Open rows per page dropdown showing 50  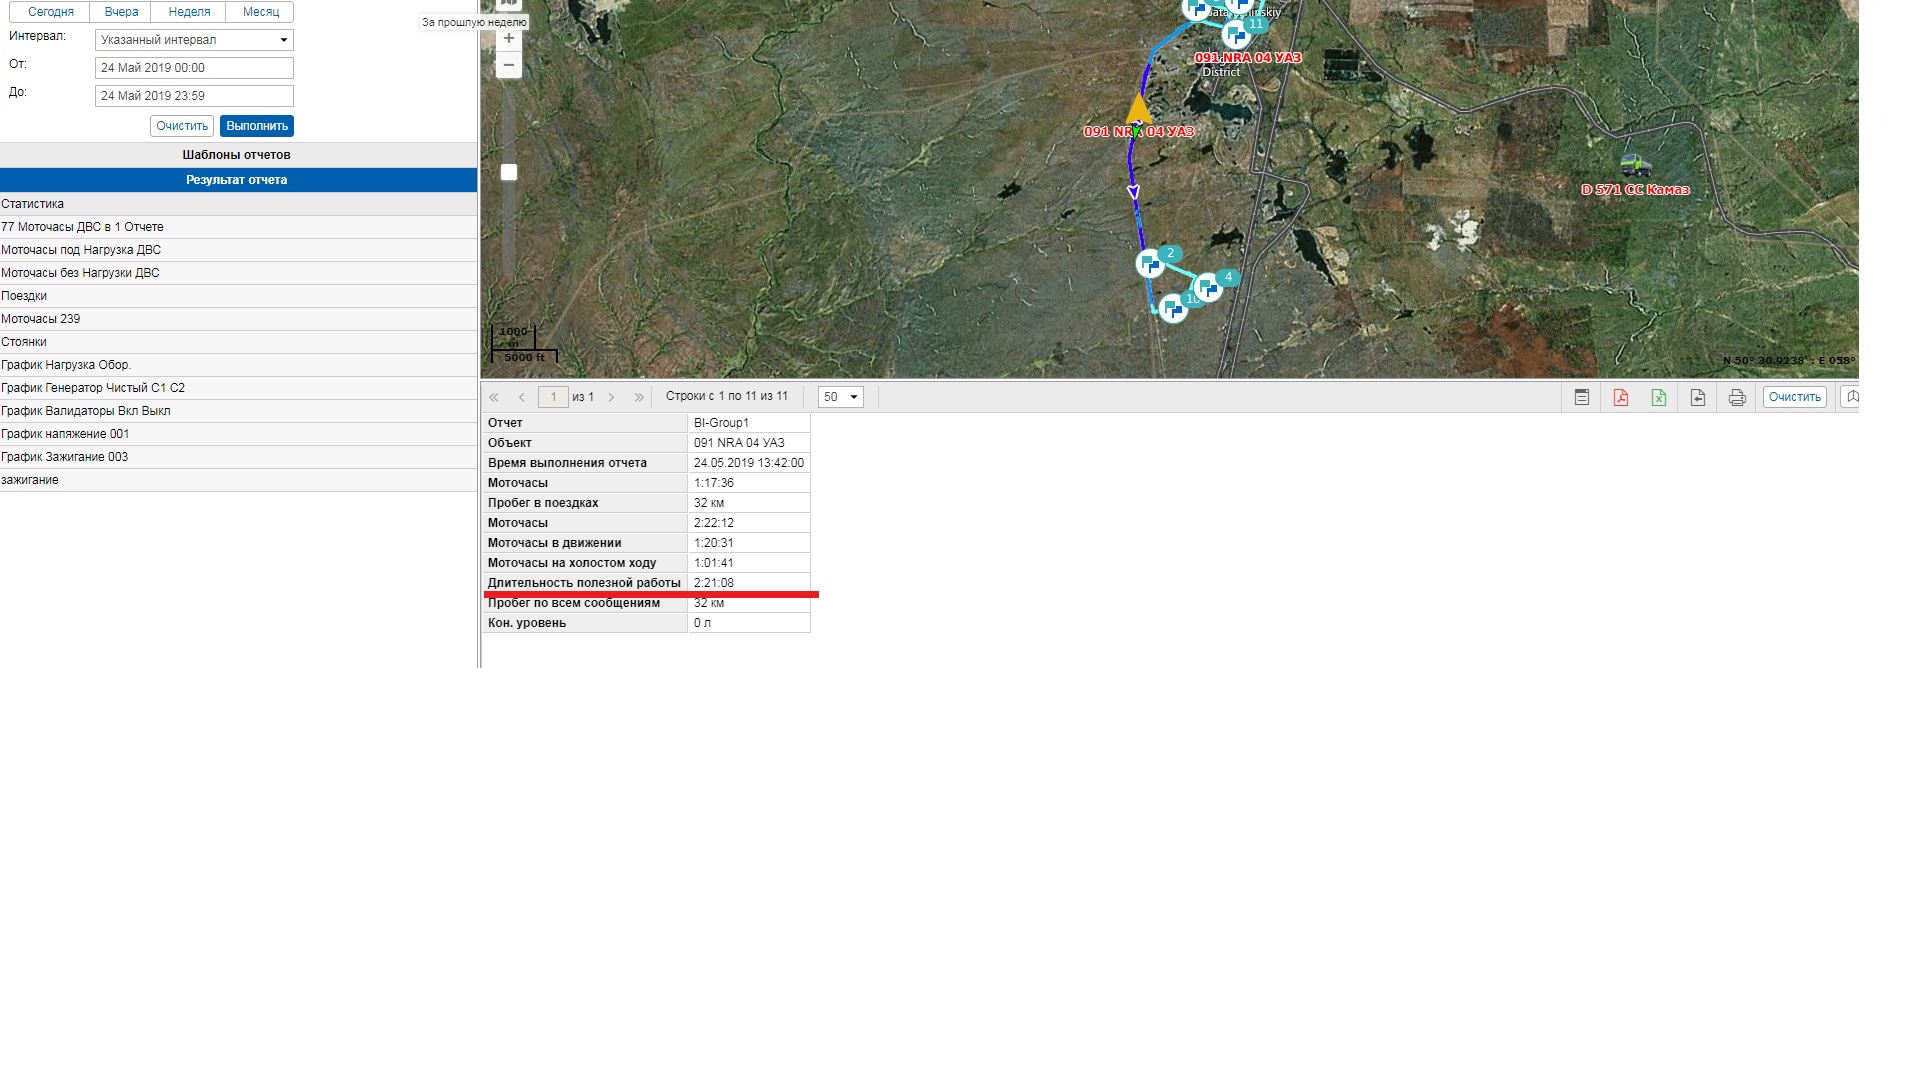840,398
